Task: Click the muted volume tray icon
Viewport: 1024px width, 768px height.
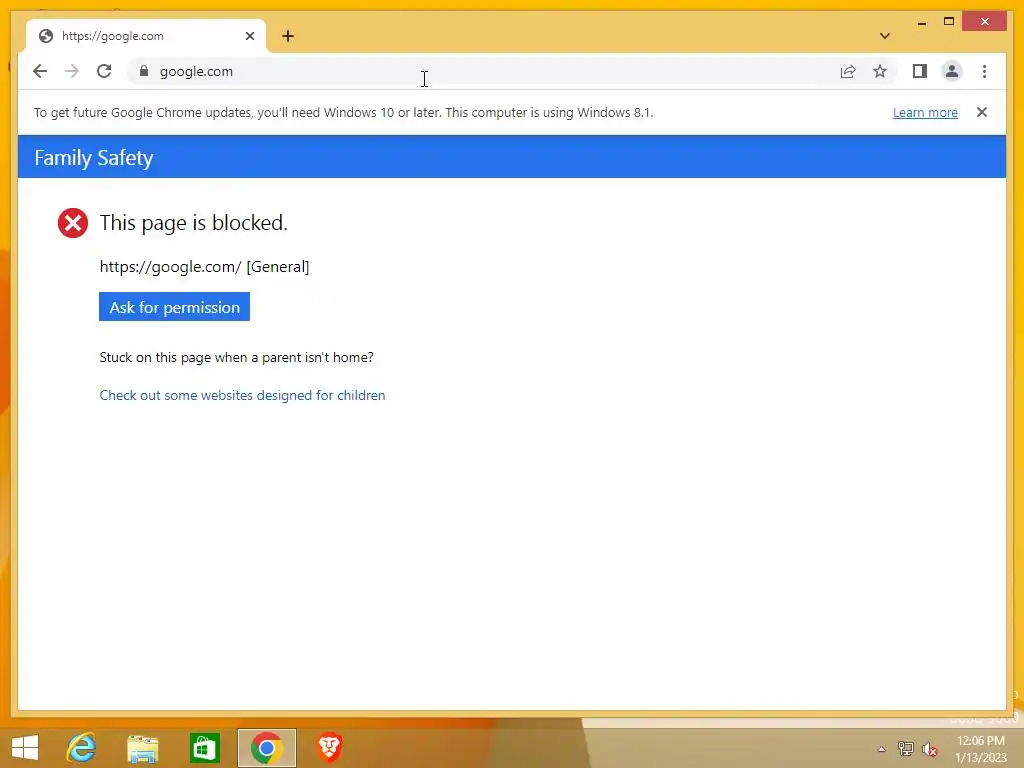Action: point(930,749)
